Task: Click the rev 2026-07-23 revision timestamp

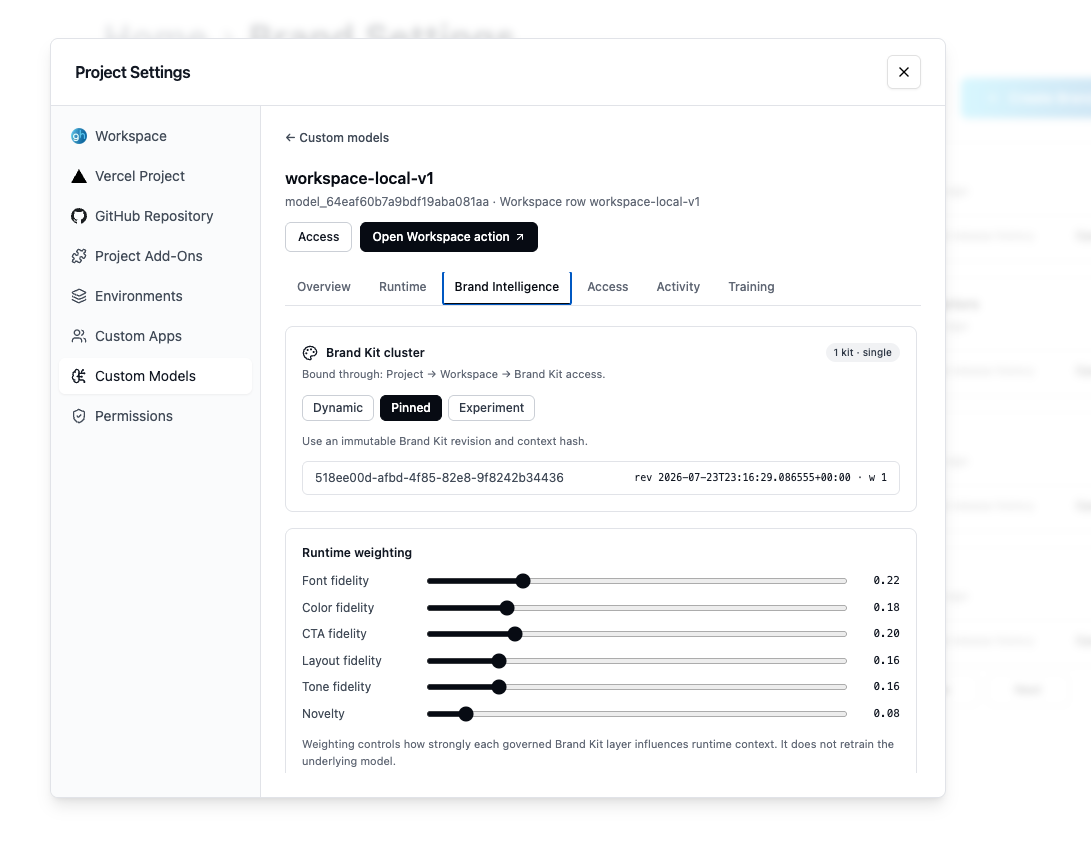Action: click(x=742, y=477)
